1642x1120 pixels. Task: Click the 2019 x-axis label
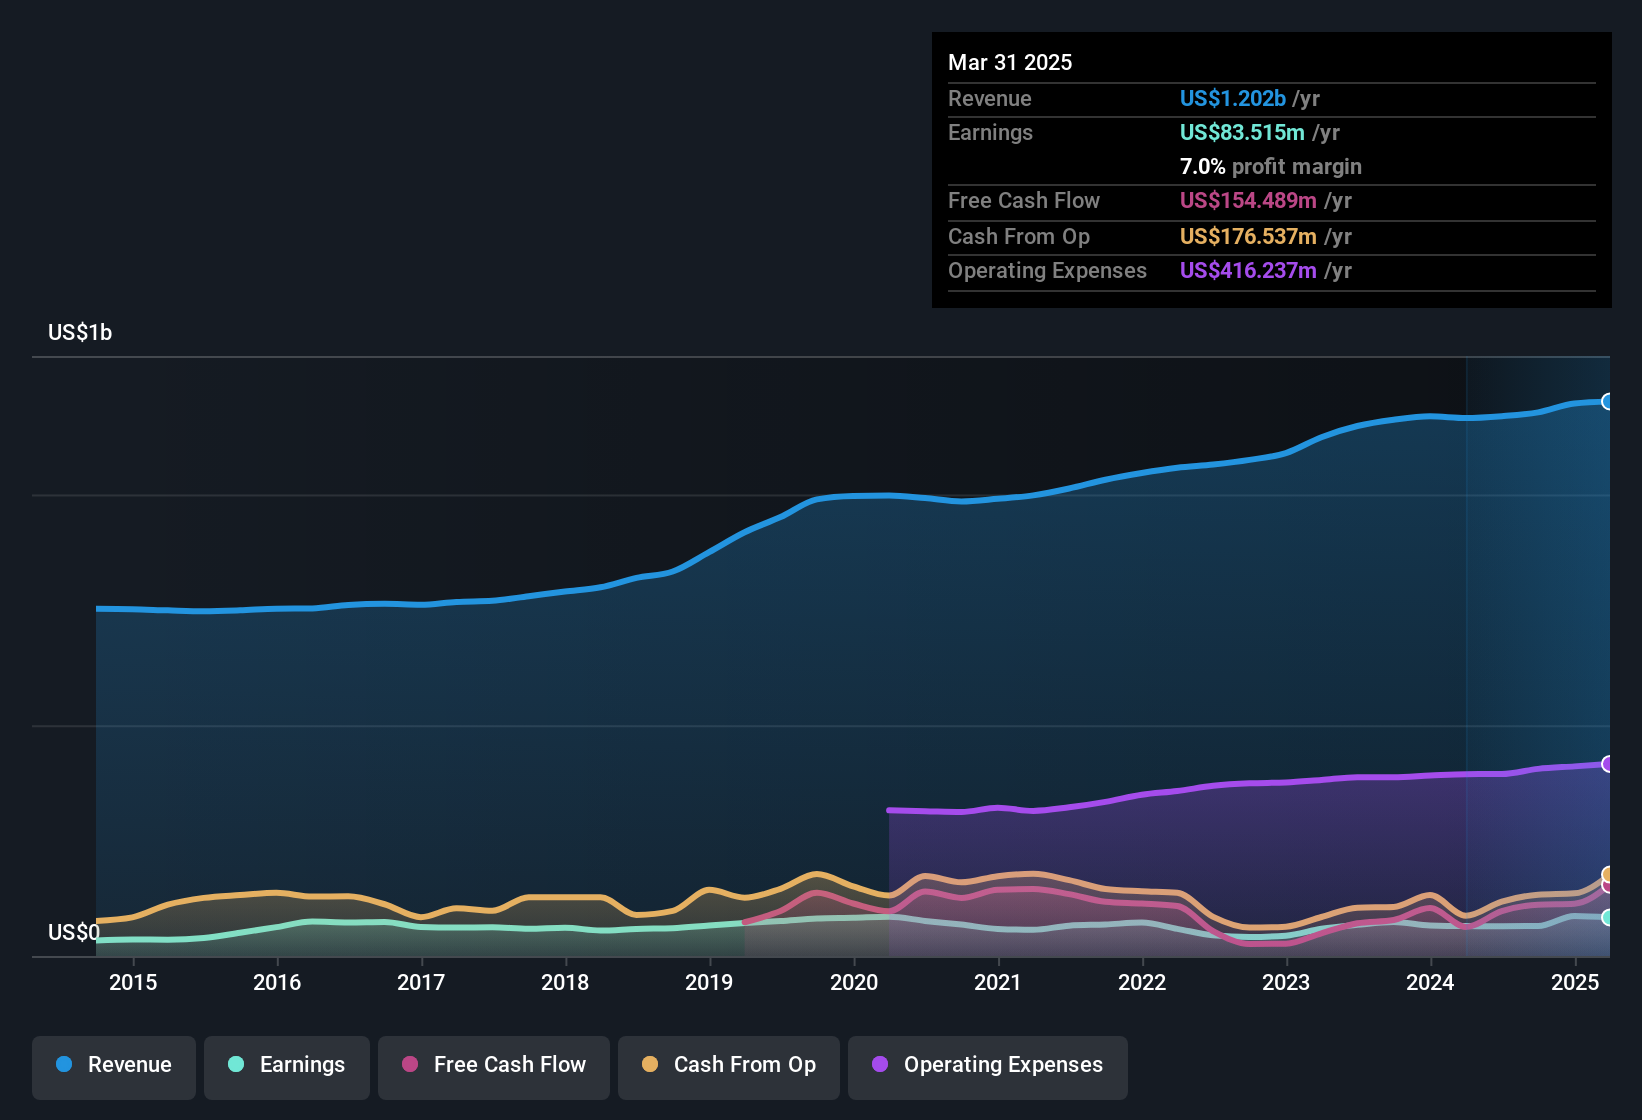point(709,982)
